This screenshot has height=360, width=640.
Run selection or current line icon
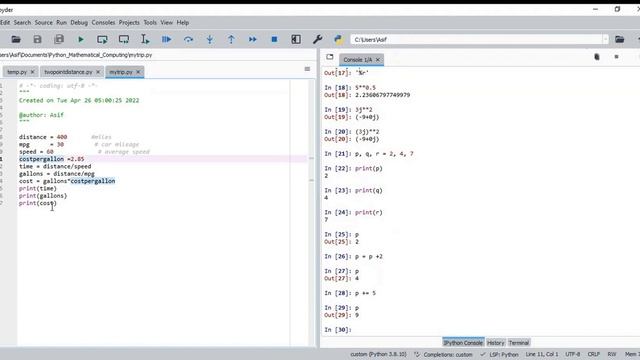coord(145,40)
